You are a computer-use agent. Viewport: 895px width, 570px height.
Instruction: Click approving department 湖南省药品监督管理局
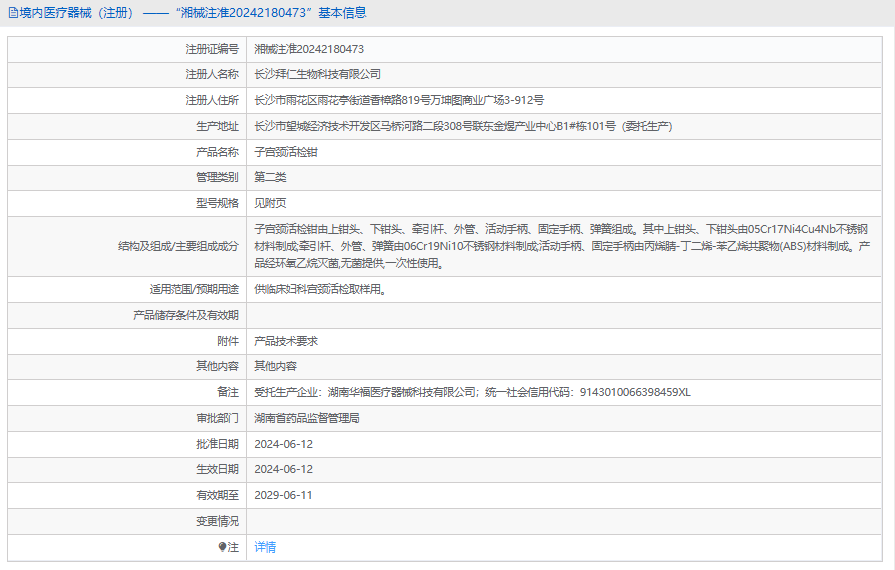coord(307,418)
